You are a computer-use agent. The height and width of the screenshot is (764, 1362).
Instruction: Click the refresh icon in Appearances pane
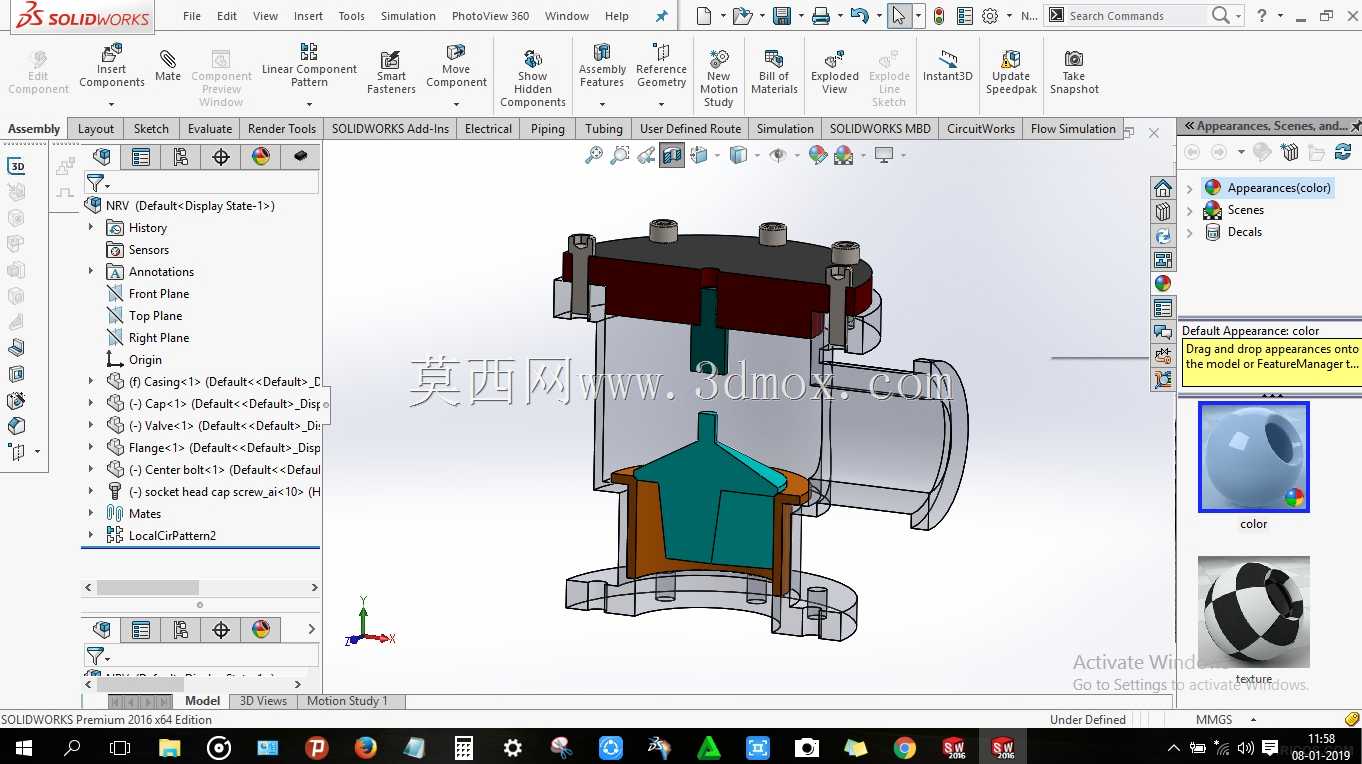click(x=1343, y=152)
